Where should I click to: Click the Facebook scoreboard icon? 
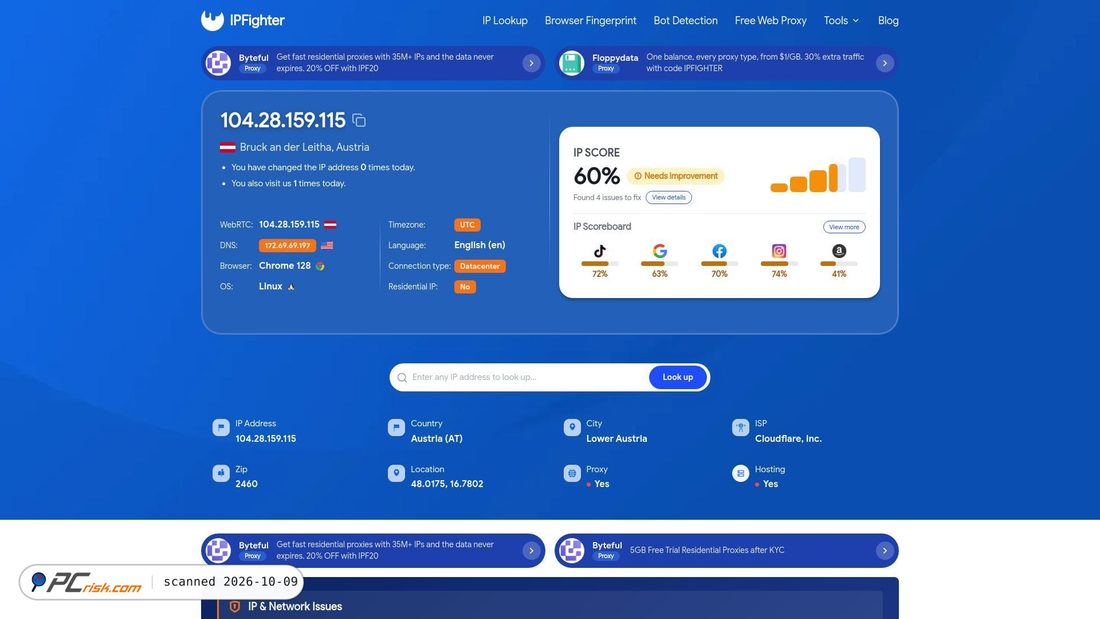[719, 251]
